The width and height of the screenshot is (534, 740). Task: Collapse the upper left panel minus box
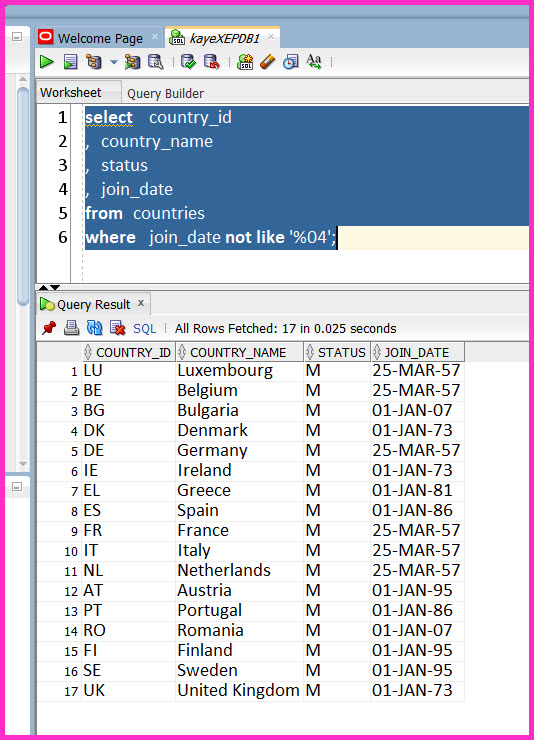[x=17, y=37]
